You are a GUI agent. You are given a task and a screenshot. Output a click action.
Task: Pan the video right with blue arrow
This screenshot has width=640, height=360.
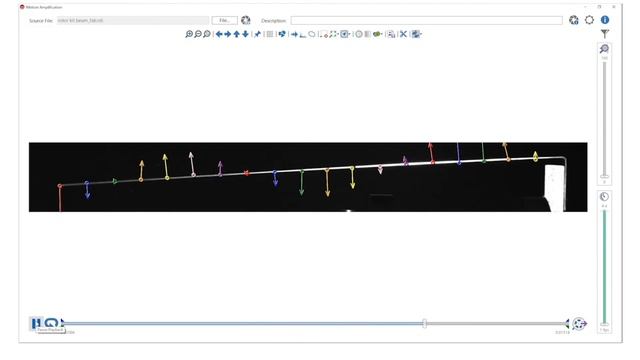228,34
